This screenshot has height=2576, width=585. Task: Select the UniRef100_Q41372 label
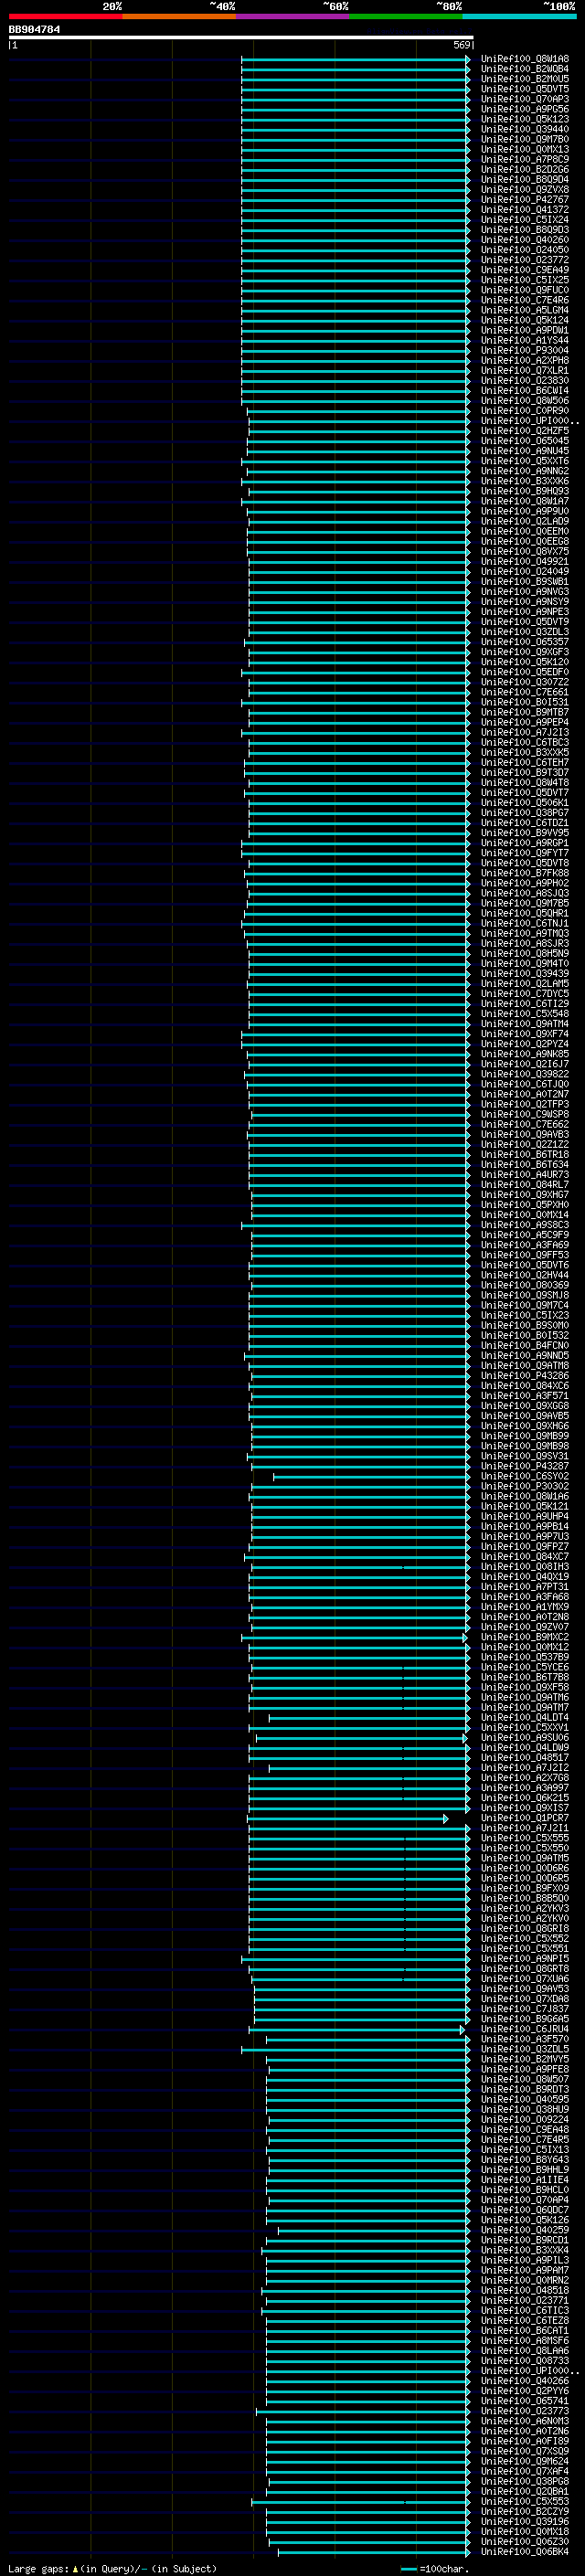525,210
